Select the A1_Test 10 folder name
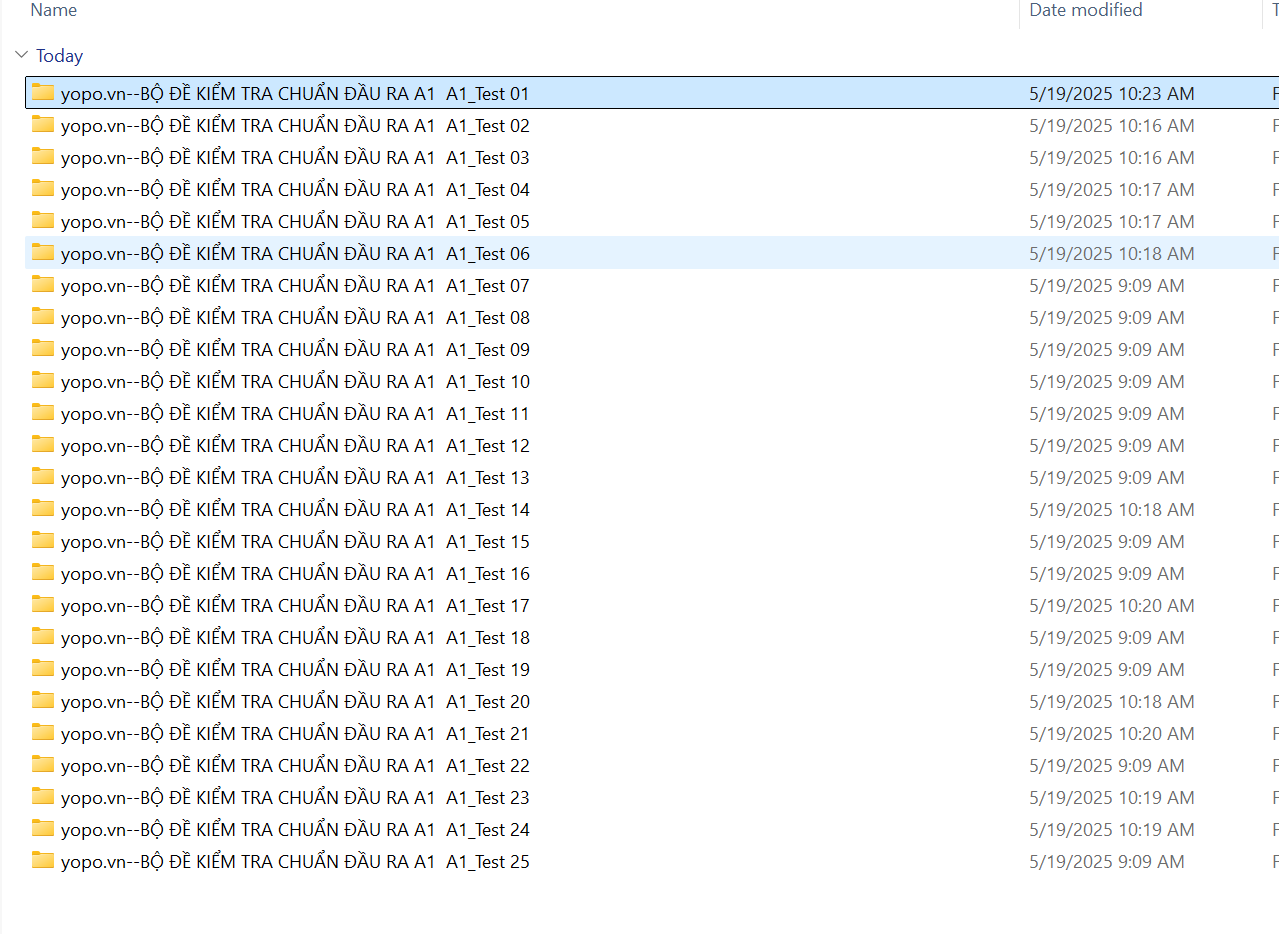Image resolution: width=1279 pixels, height=934 pixels. (295, 382)
